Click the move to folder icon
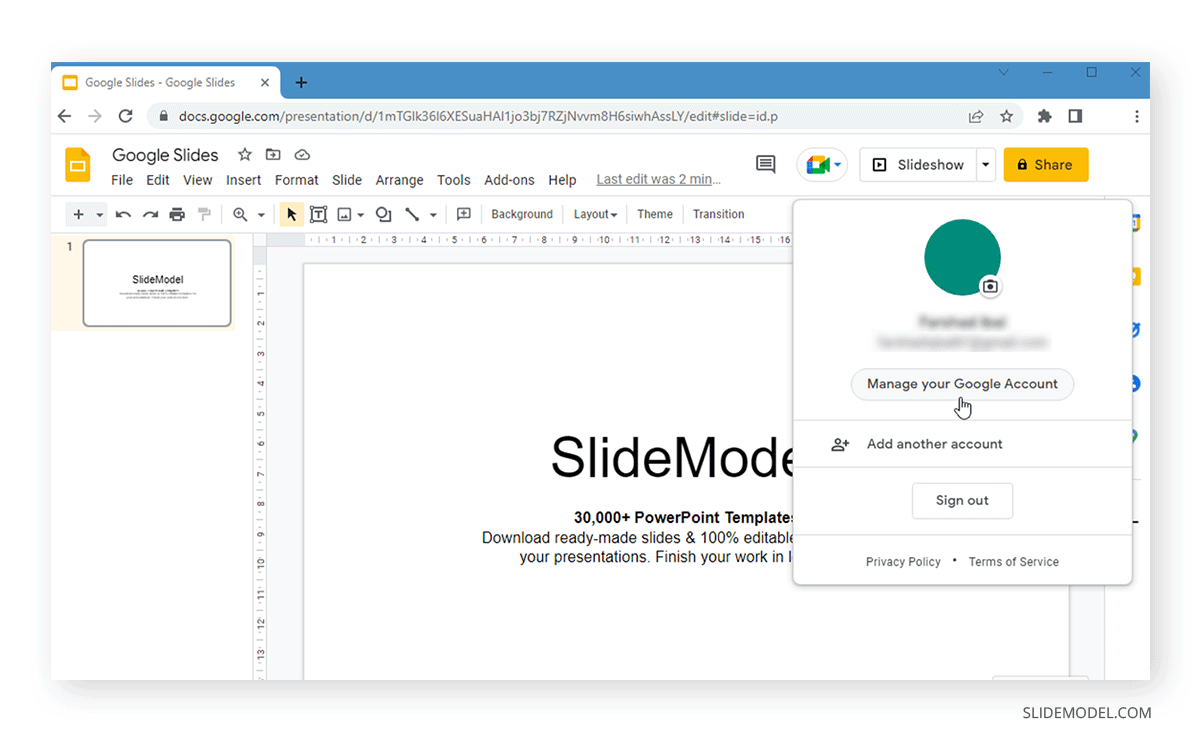The width and height of the screenshot is (1200, 743). pos(273,155)
